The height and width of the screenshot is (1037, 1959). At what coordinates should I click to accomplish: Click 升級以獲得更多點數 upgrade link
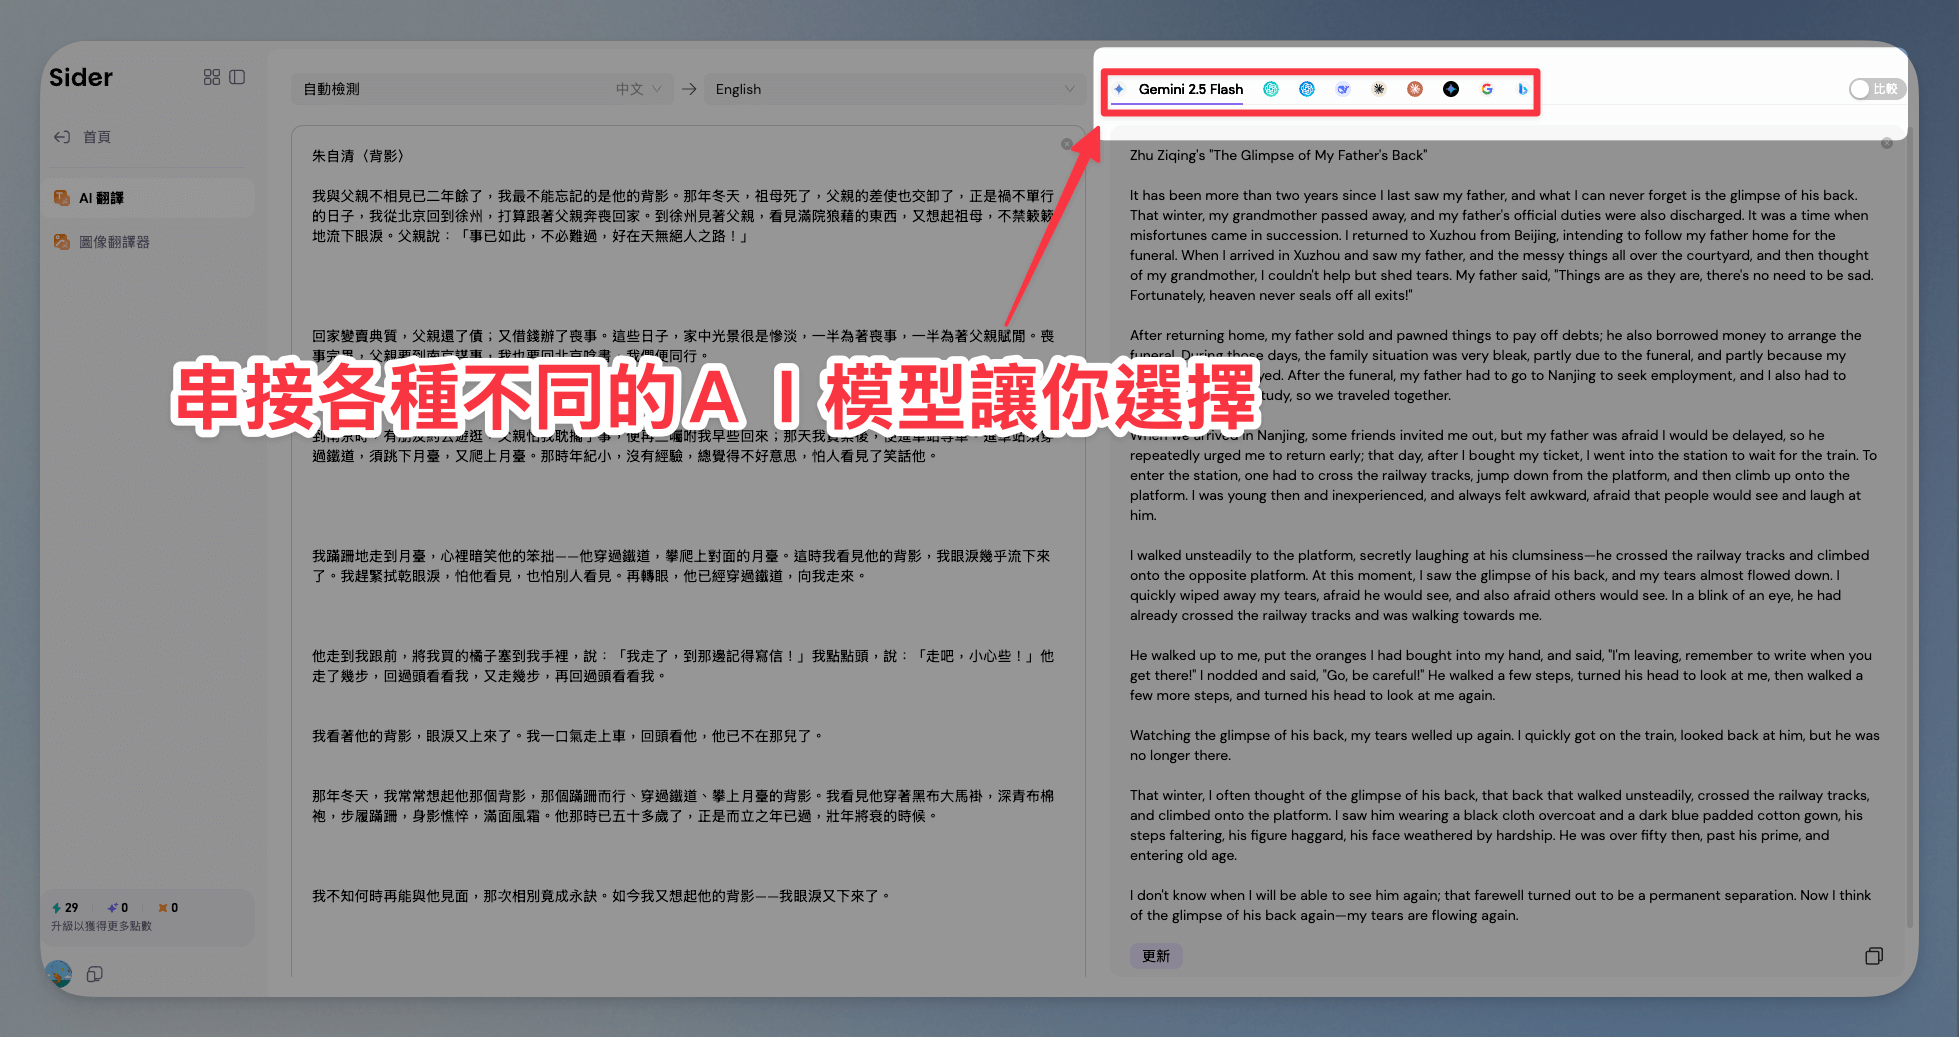pos(101,926)
